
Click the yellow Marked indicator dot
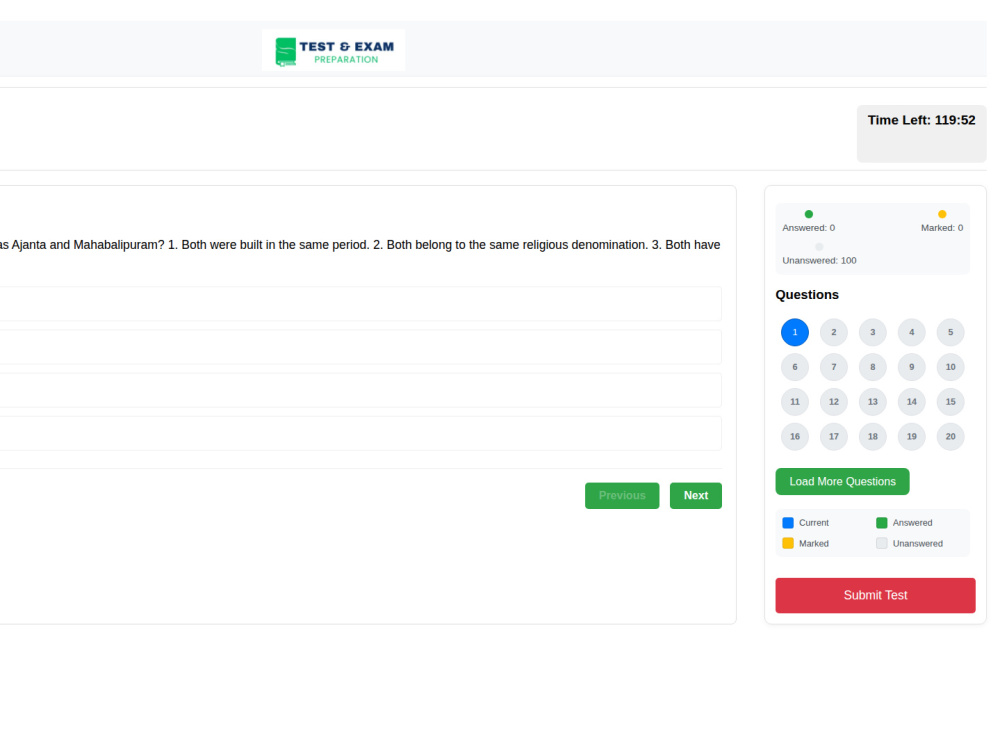coord(942,214)
